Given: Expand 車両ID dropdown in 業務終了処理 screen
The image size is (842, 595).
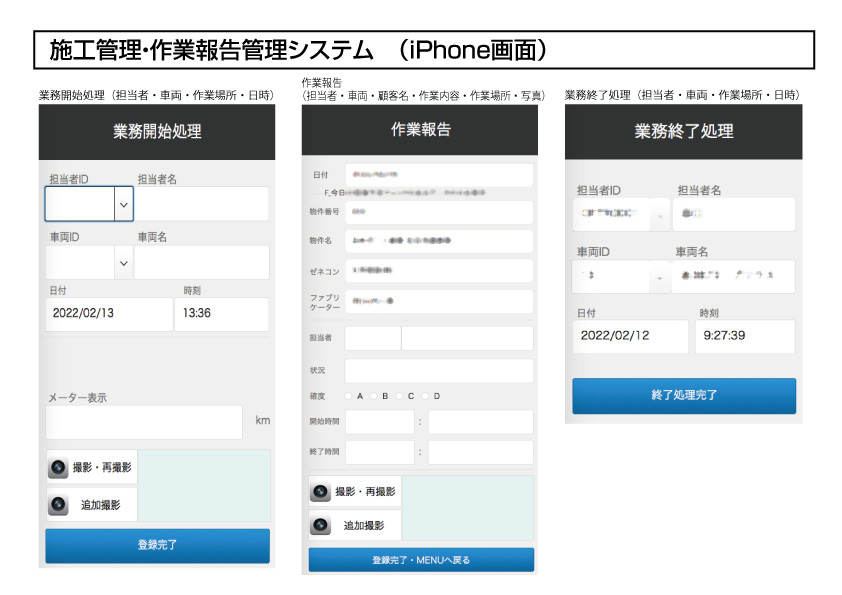Looking at the screenshot, I should pos(661,277).
